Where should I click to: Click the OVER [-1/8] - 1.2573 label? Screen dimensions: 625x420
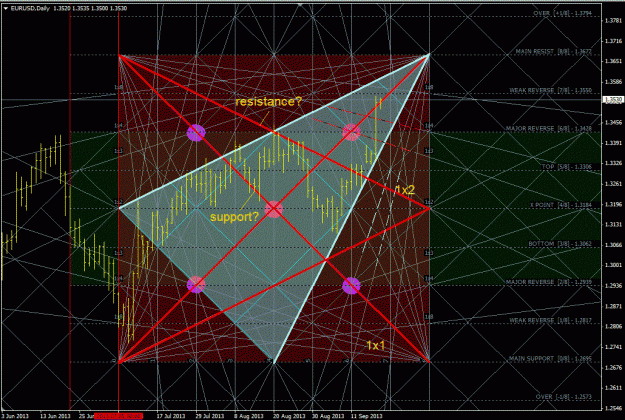(564, 397)
